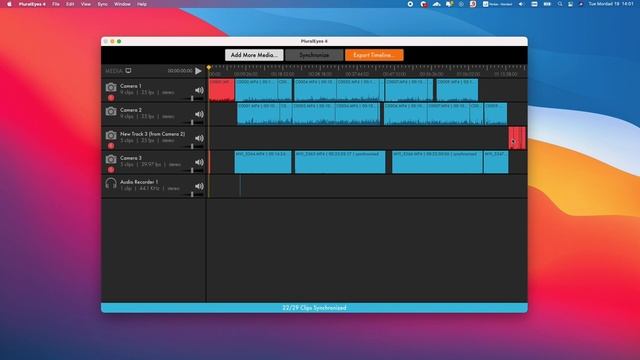Click the Export Timeline button
The image size is (640, 360).
[374, 55]
